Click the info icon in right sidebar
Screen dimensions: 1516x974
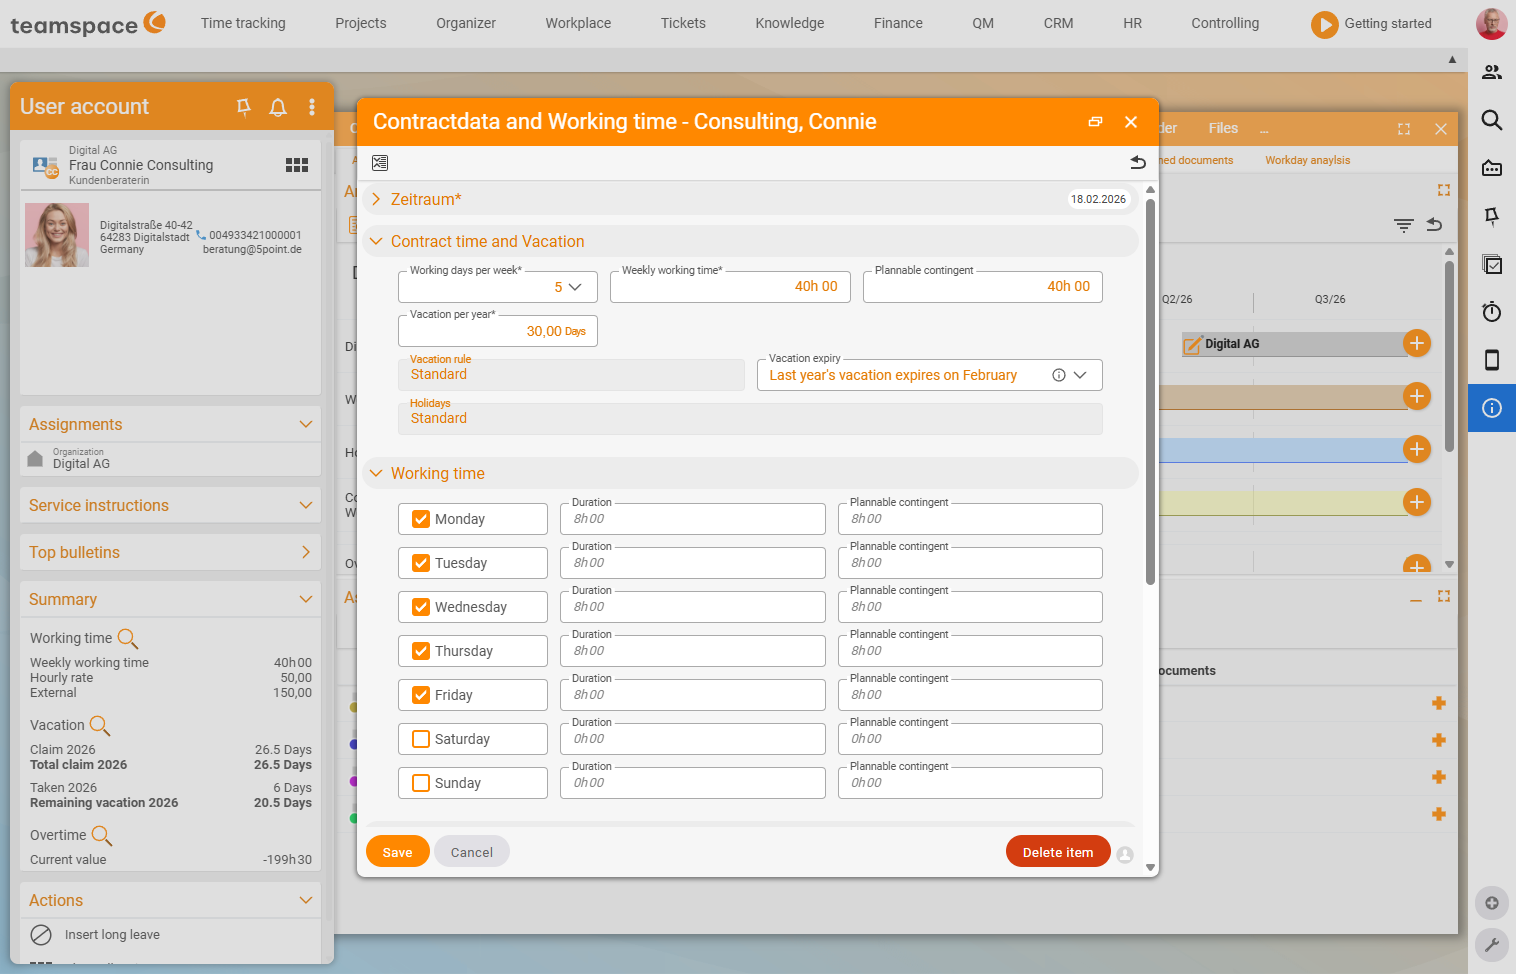pyautogui.click(x=1492, y=408)
